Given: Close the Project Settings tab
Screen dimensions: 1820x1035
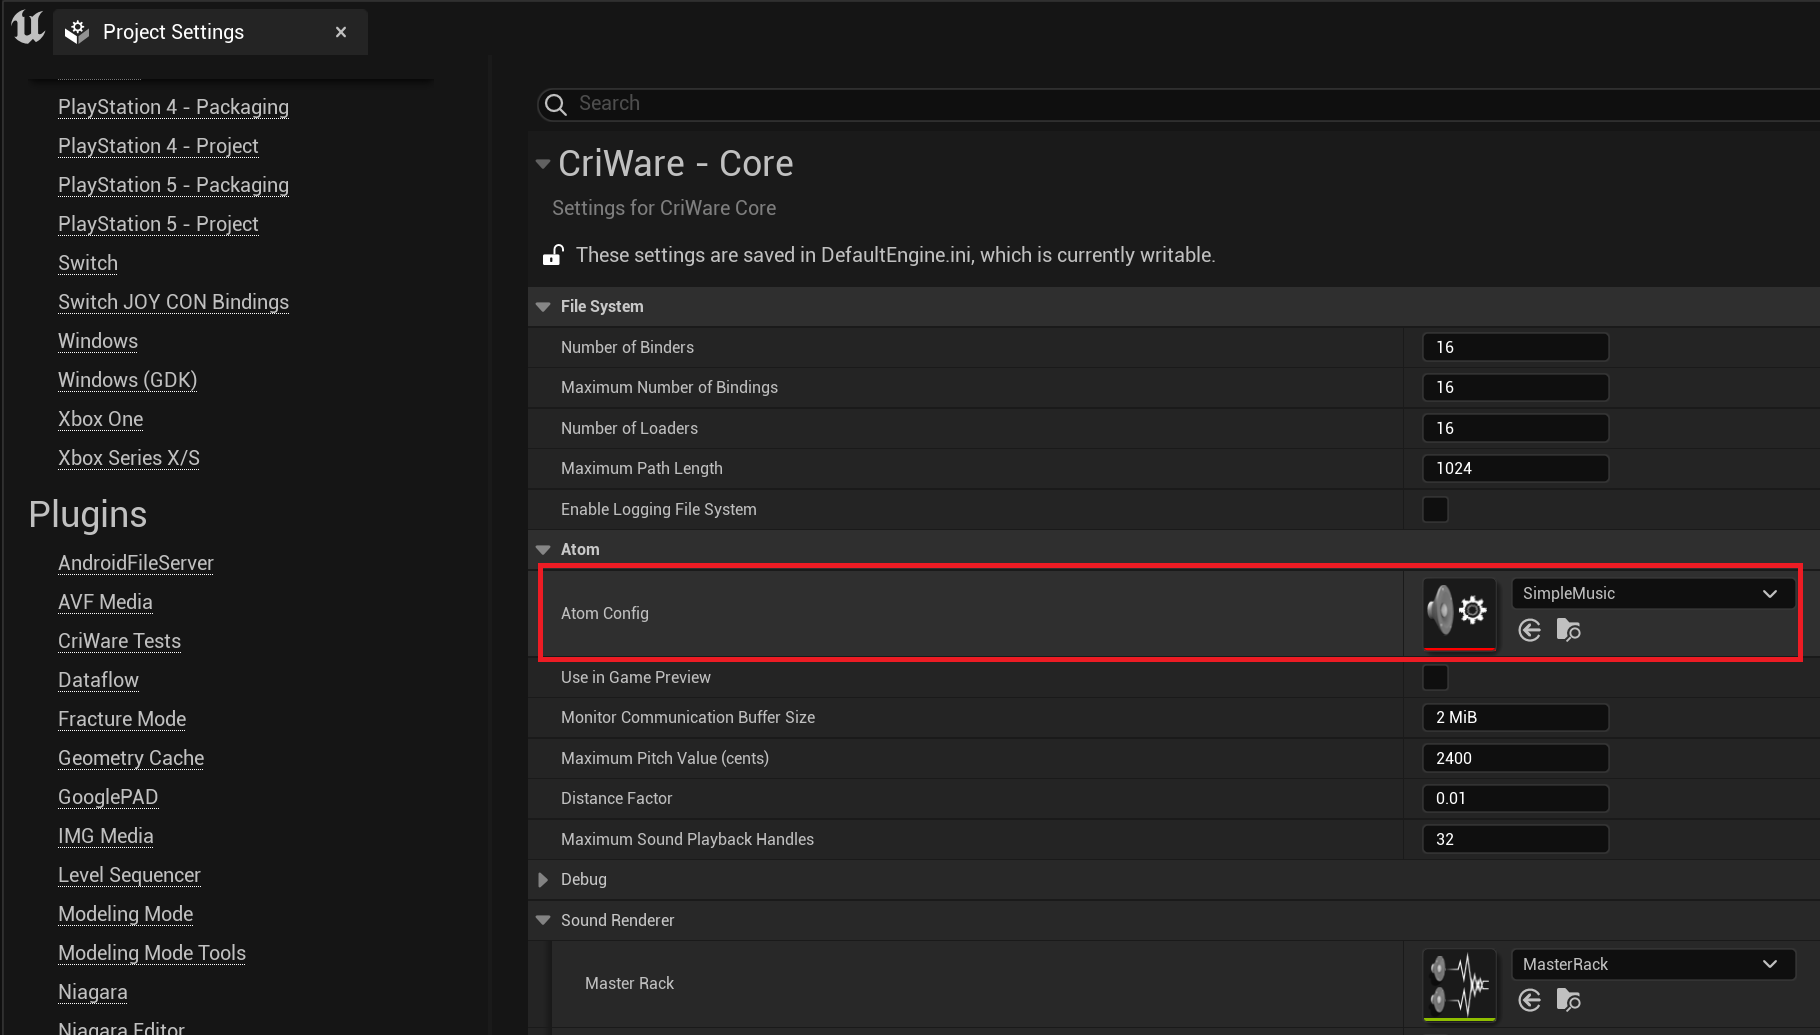Looking at the screenshot, I should tap(341, 32).
